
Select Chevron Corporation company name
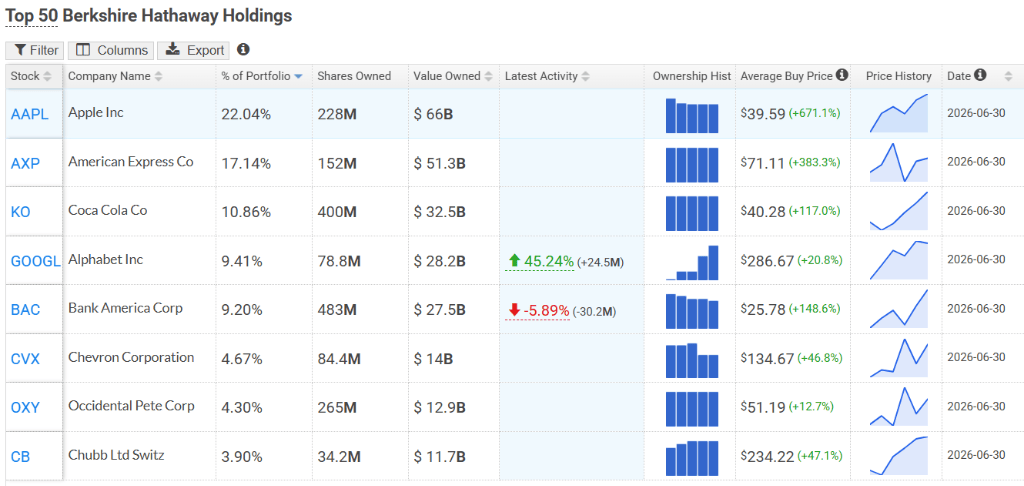131,357
